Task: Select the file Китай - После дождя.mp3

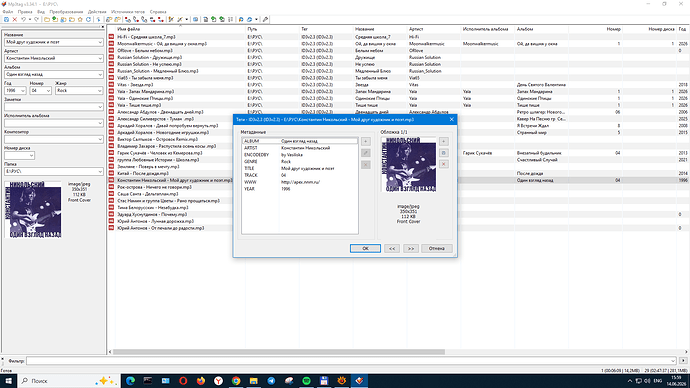Action: point(143,173)
